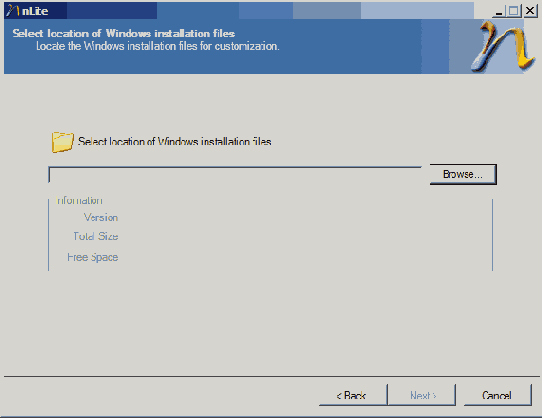Screen dimensions: 542x418
Task: Click the Browse... button
Action: coord(463,174)
